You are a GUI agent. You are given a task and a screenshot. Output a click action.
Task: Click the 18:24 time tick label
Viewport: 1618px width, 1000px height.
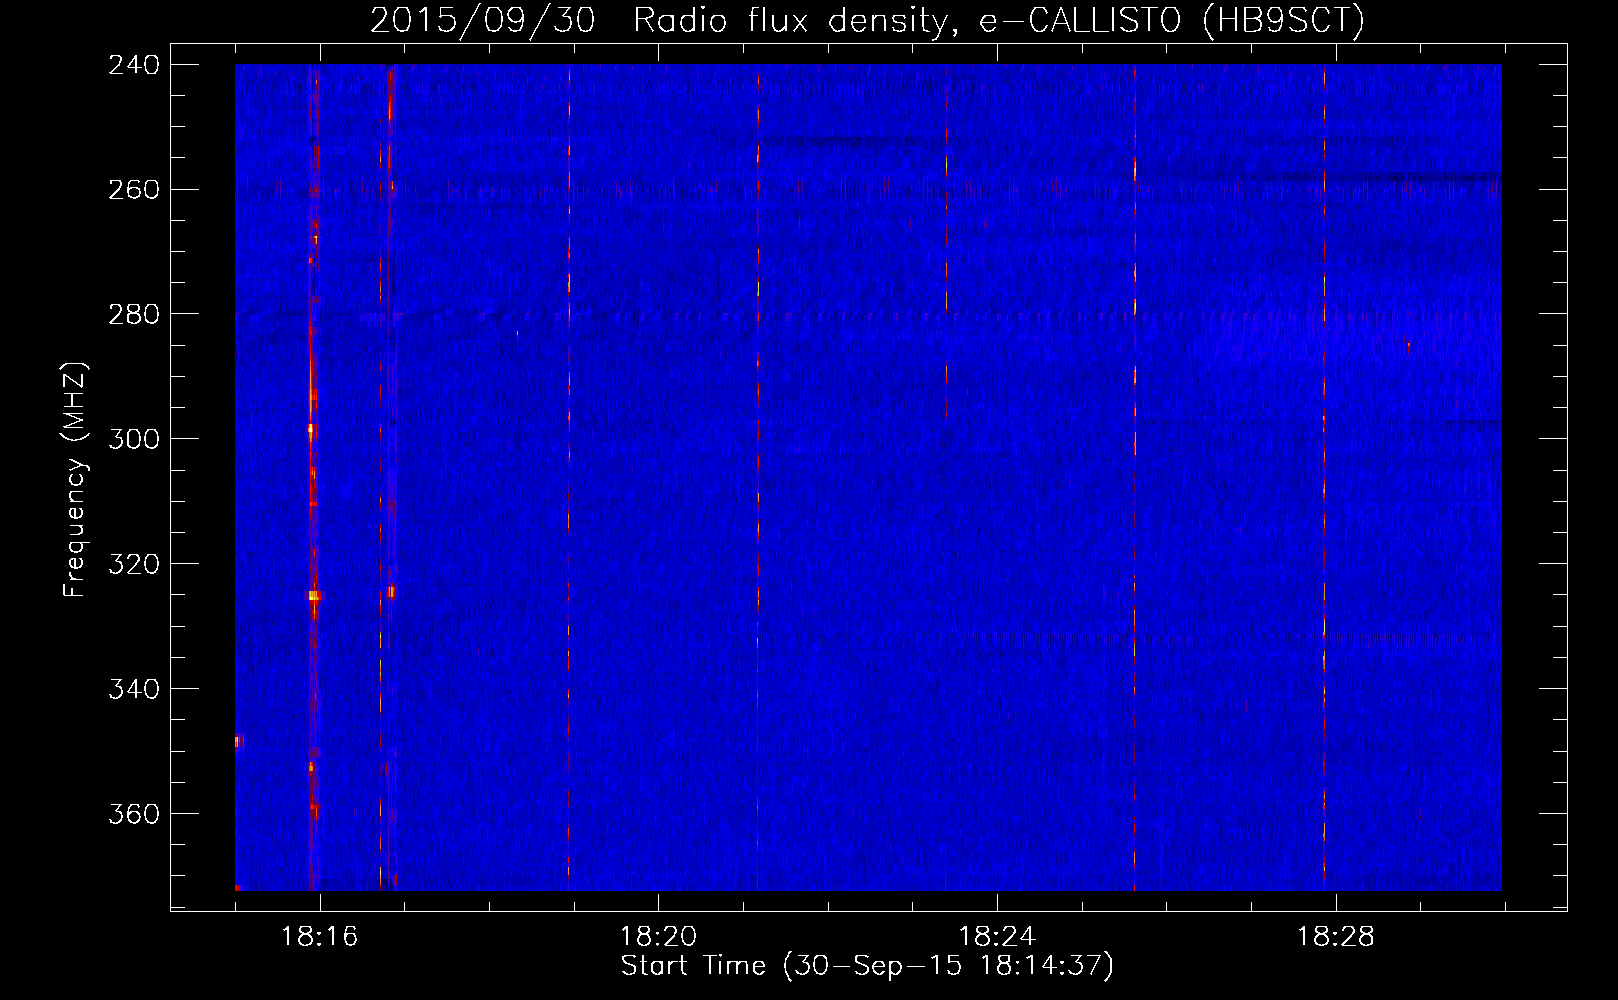tap(997, 936)
